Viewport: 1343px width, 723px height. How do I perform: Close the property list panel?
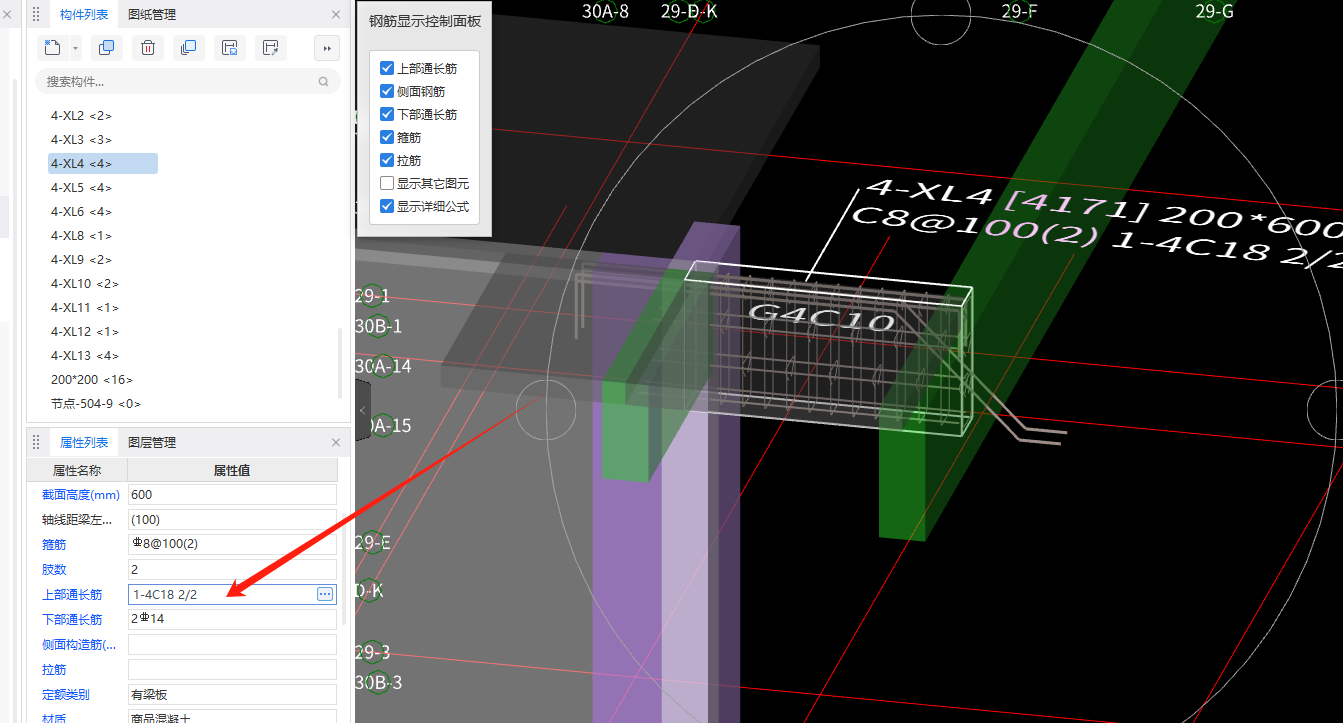pyautogui.click(x=336, y=442)
